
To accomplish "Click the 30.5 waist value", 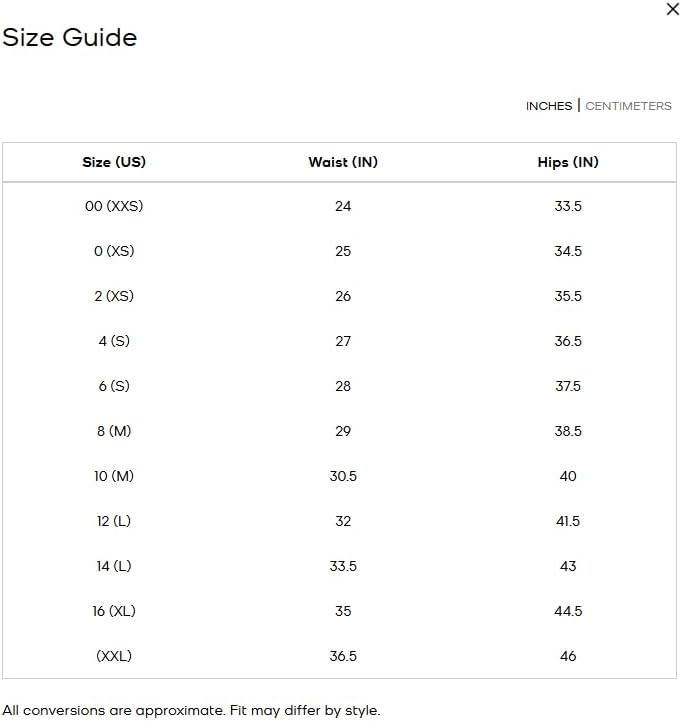I will pos(343,476).
